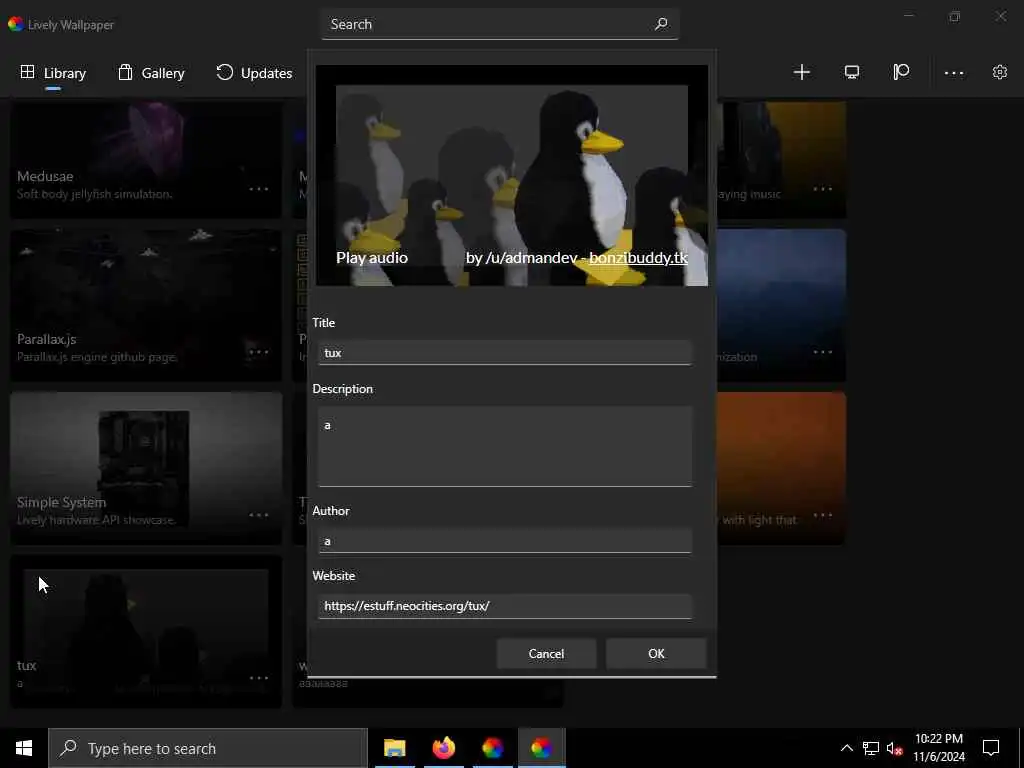1024x768 pixels.
Task: Open the notification center icon
Action: click(991, 748)
